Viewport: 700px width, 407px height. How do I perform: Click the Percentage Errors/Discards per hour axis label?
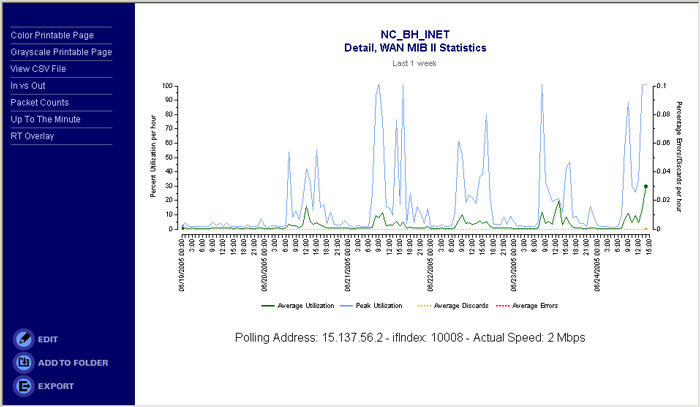click(679, 157)
